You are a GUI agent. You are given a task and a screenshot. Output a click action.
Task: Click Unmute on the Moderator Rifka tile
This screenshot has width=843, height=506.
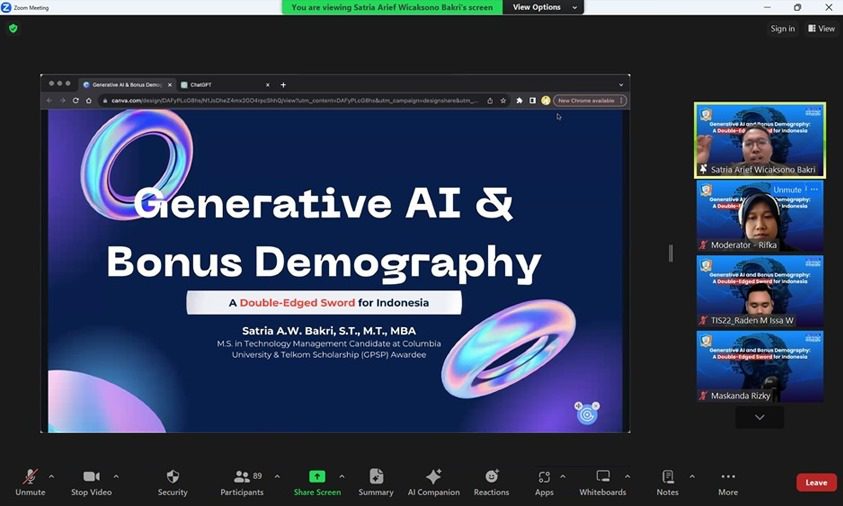pyautogui.click(x=787, y=190)
